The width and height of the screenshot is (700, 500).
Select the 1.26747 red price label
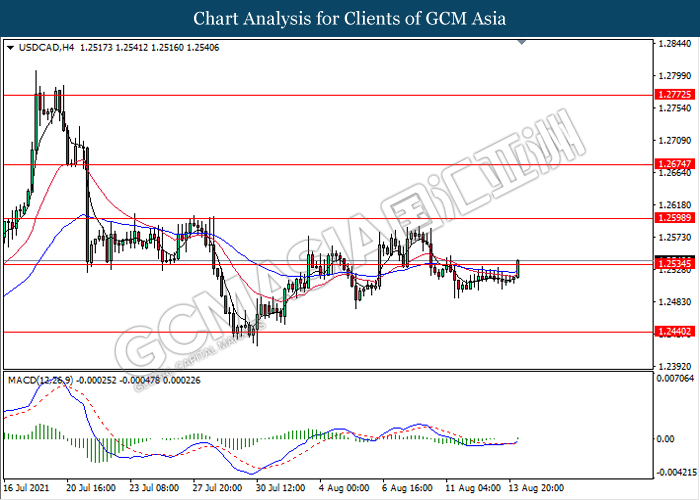tap(675, 164)
